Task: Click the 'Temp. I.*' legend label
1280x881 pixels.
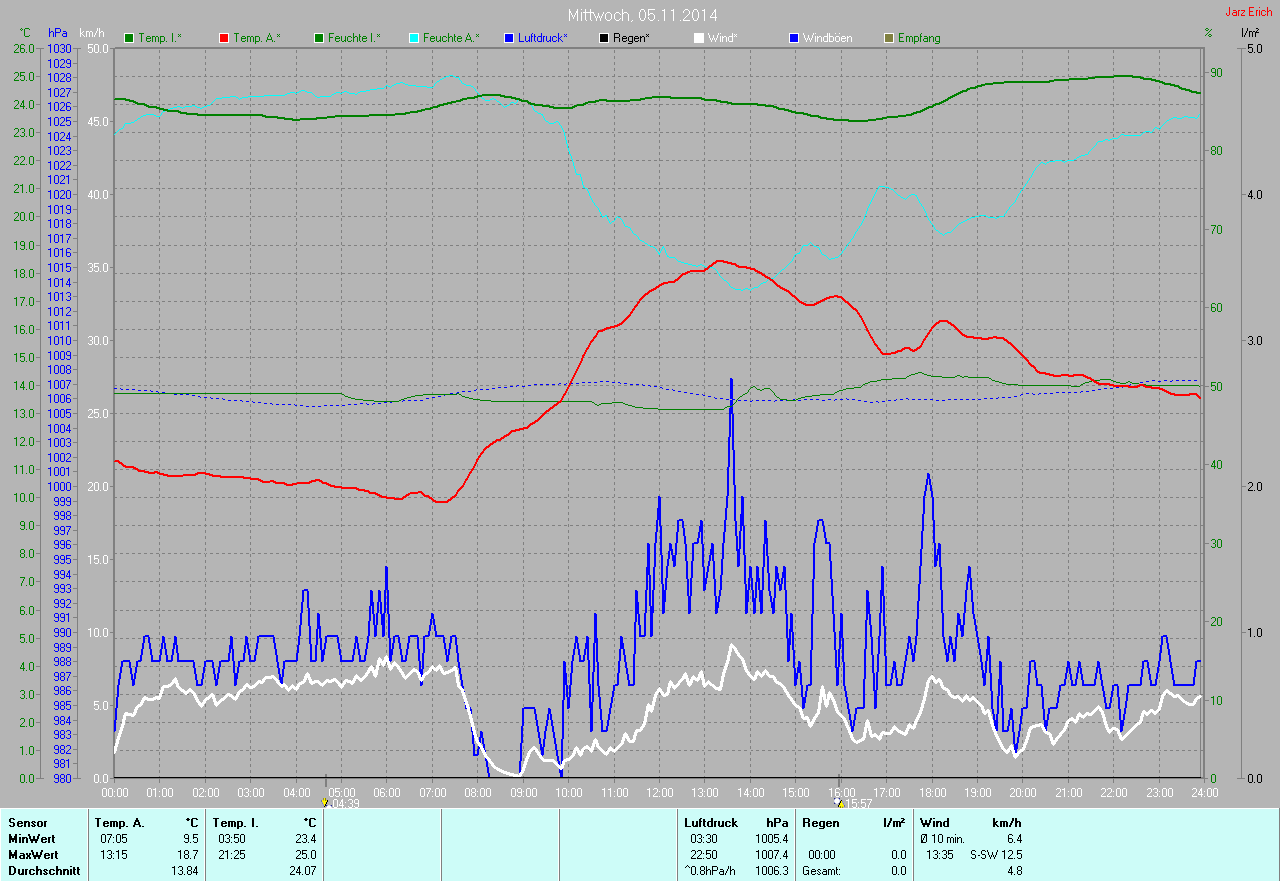Action: click(160, 38)
